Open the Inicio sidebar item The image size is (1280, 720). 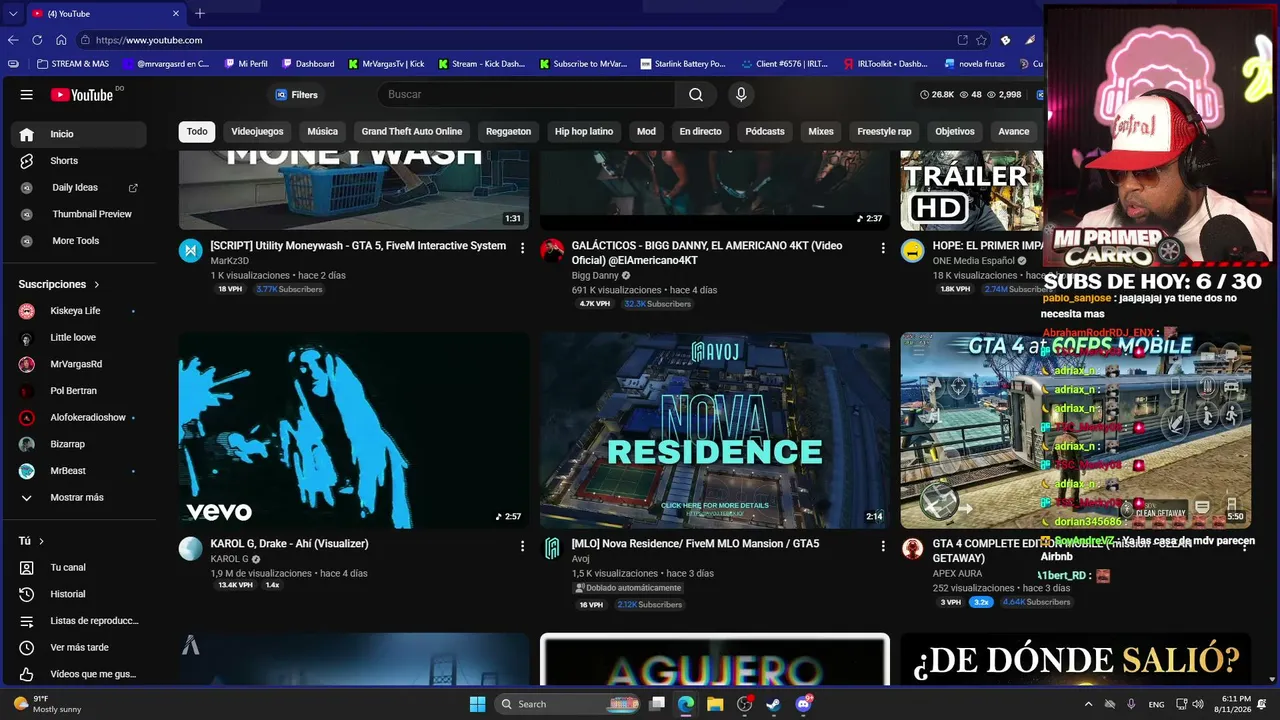(80, 134)
